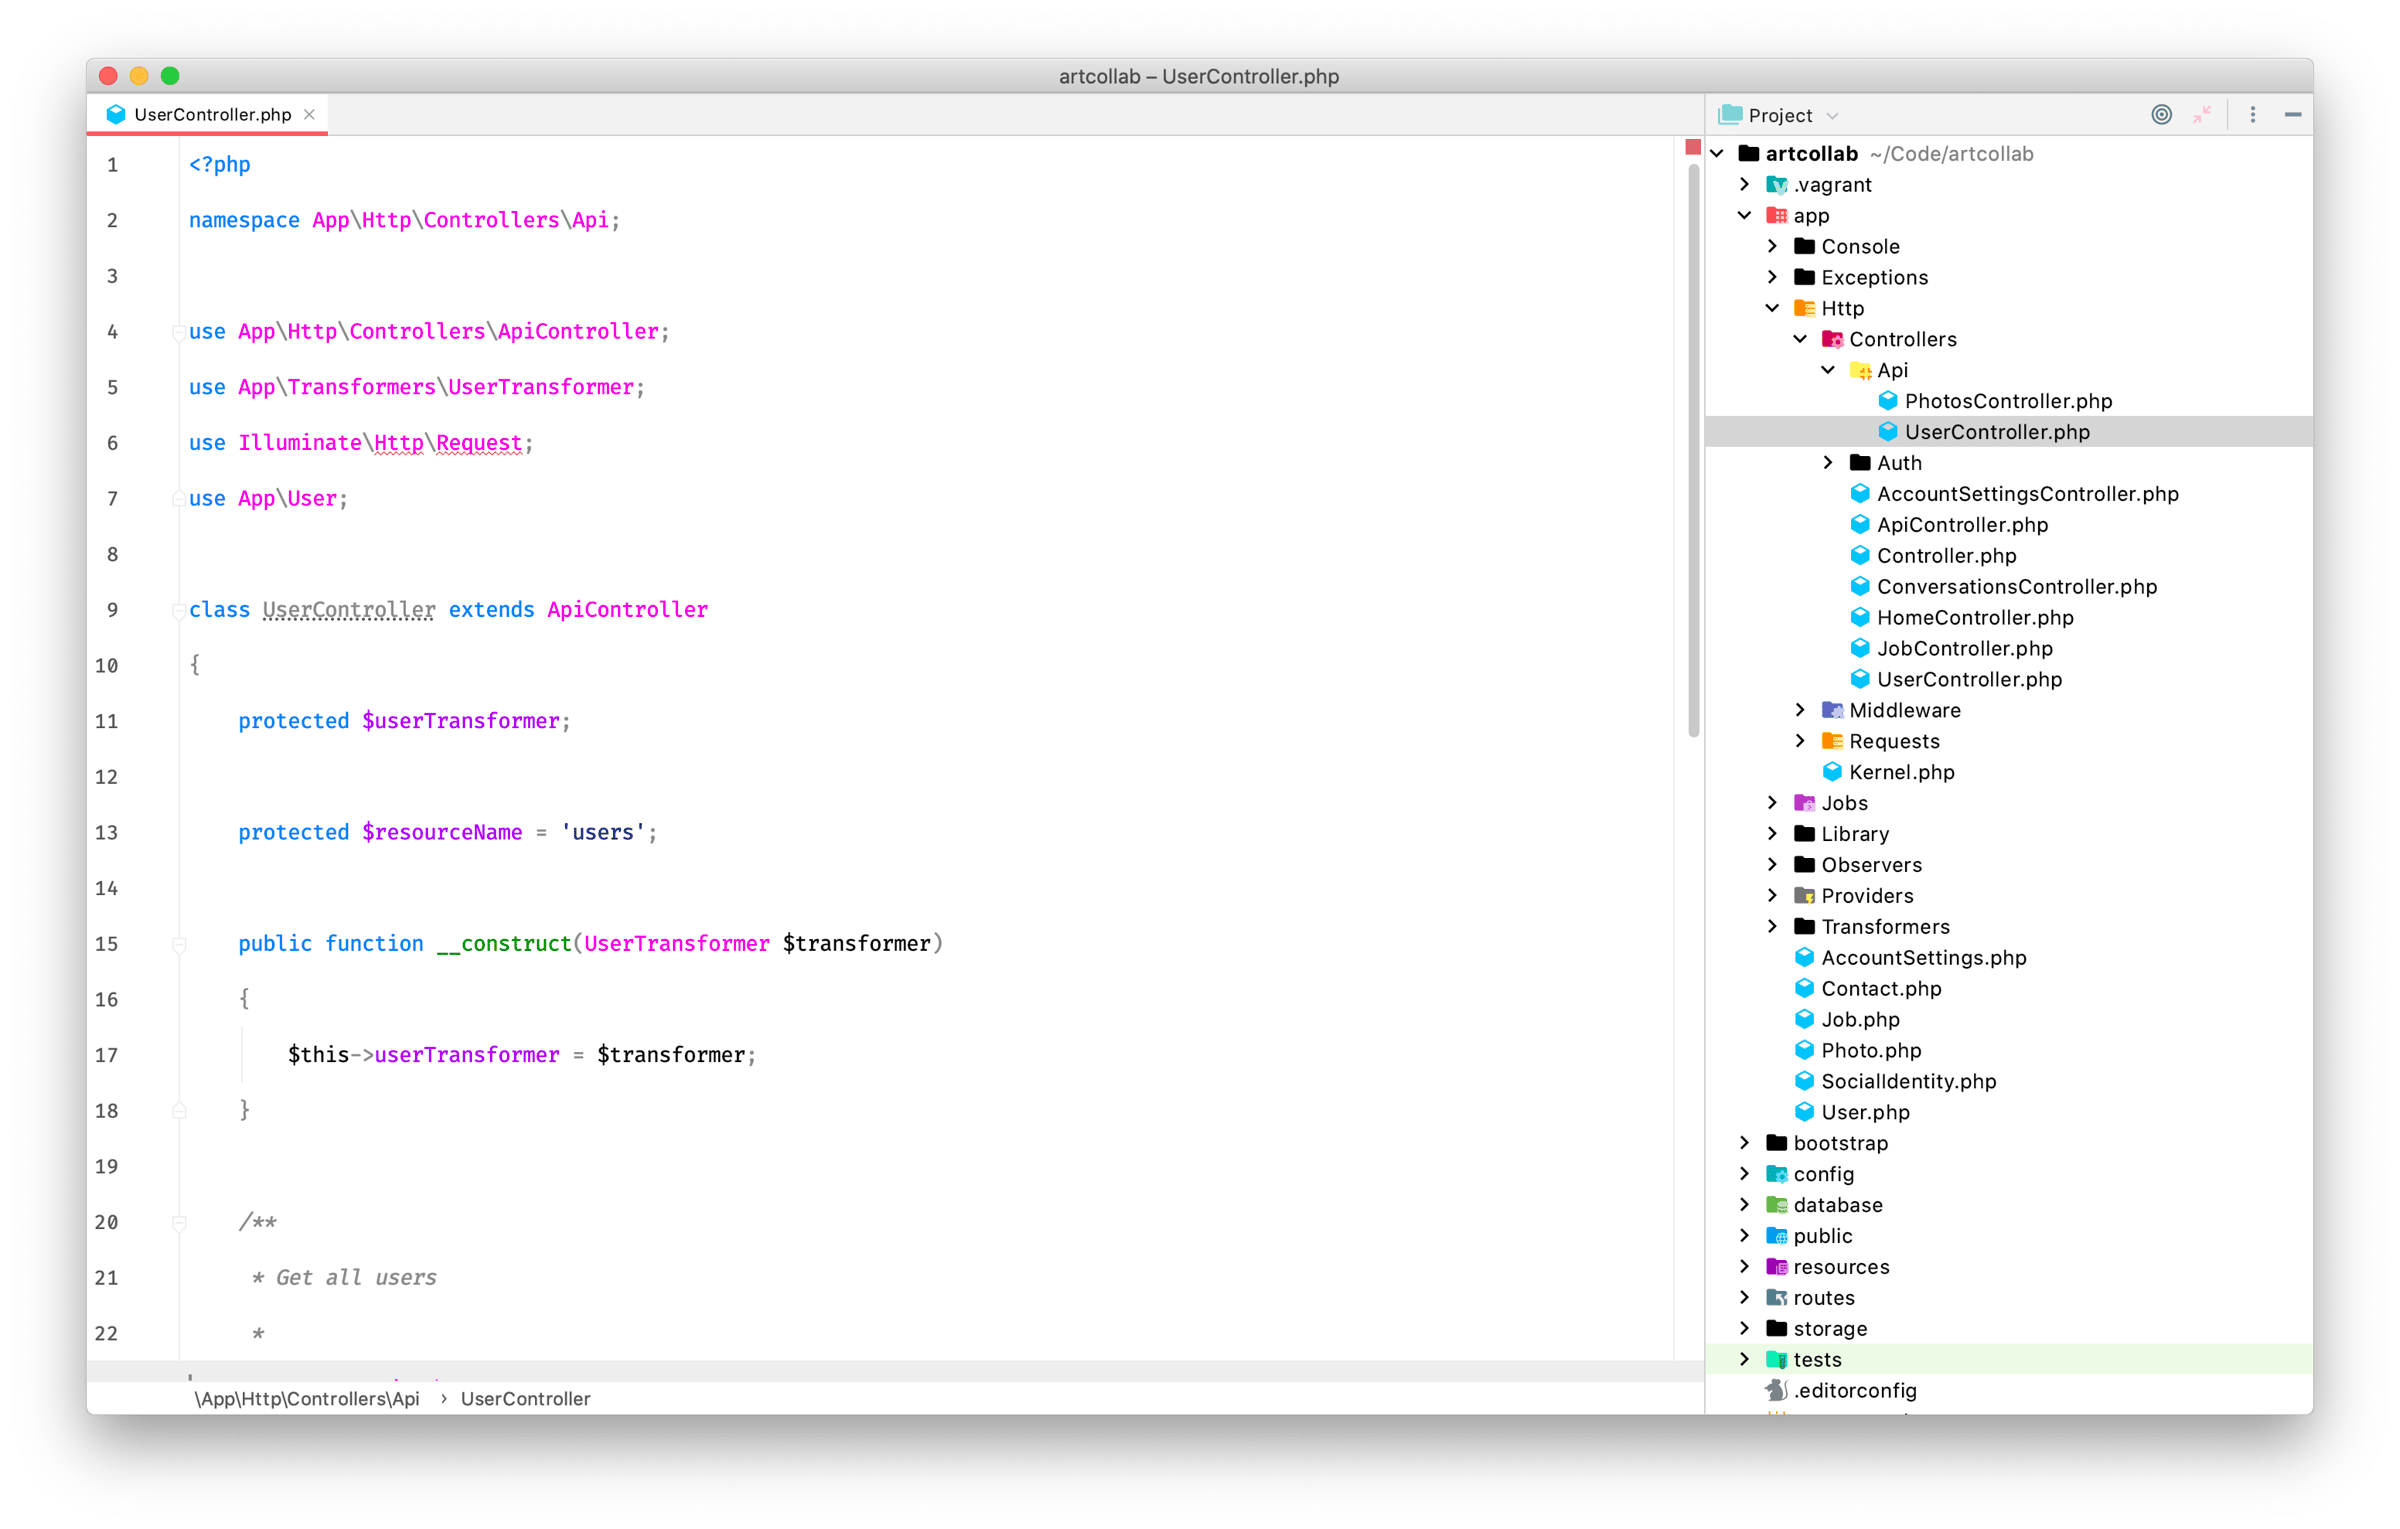This screenshot has width=2400, height=1529.
Task: Expand the Console folder
Action: [x=1773, y=246]
